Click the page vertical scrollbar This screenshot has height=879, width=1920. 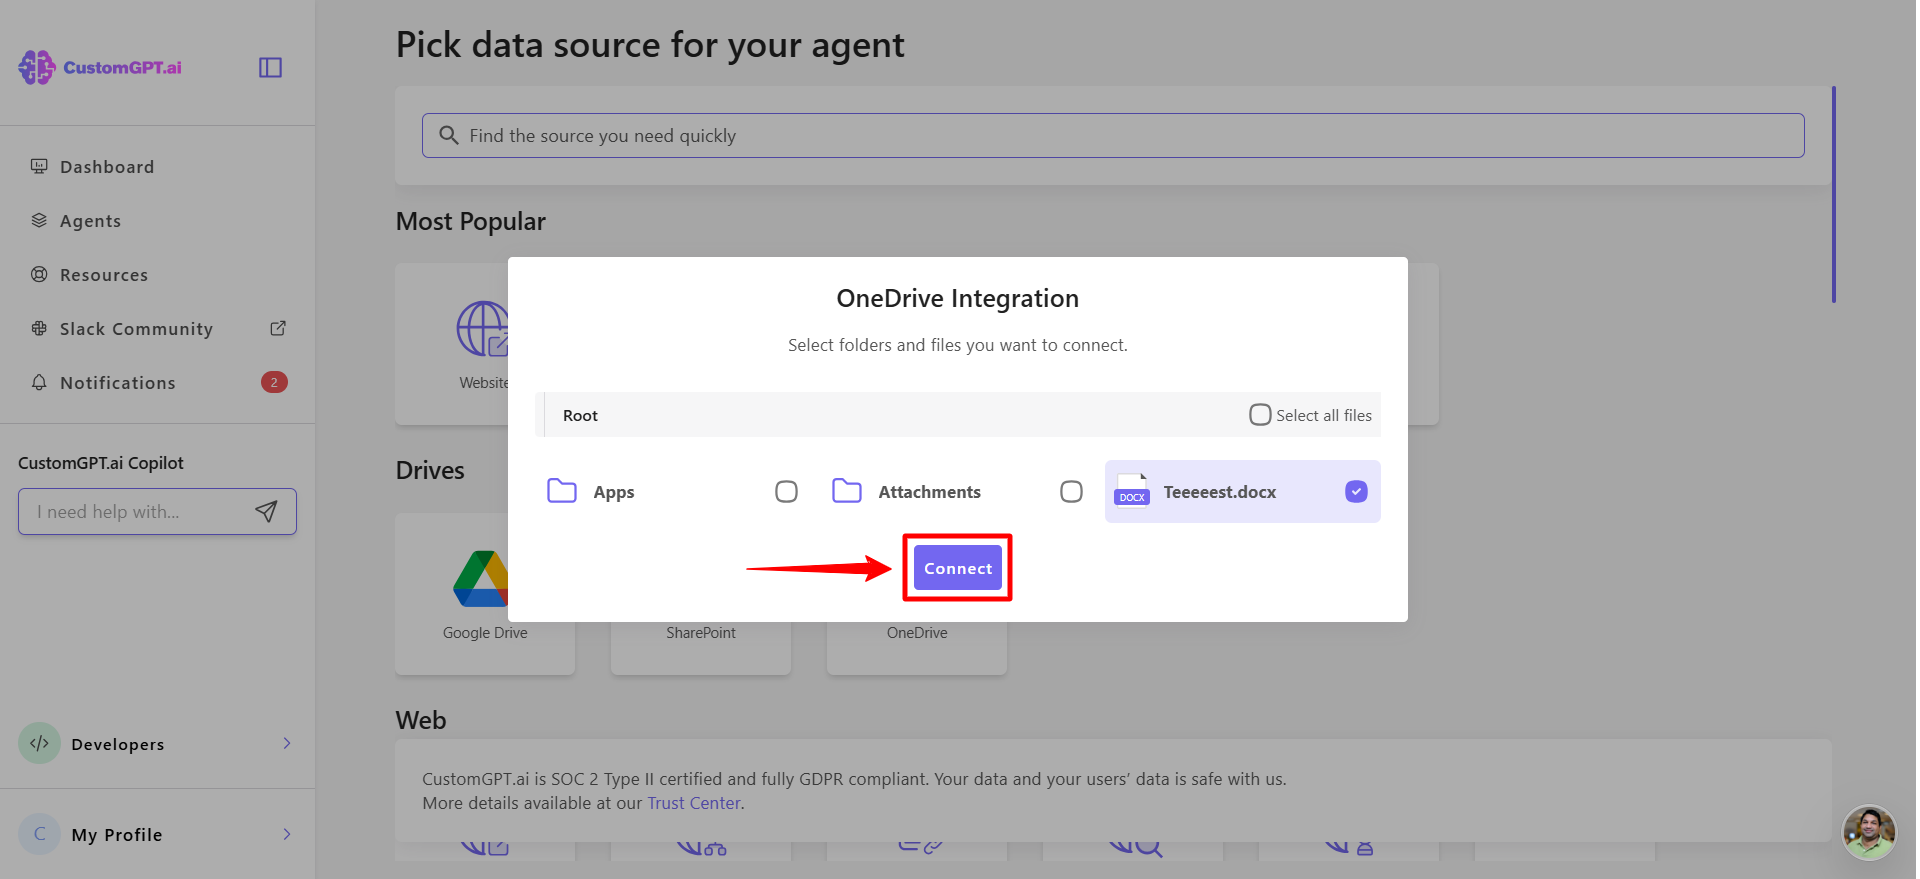[x=1834, y=194]
